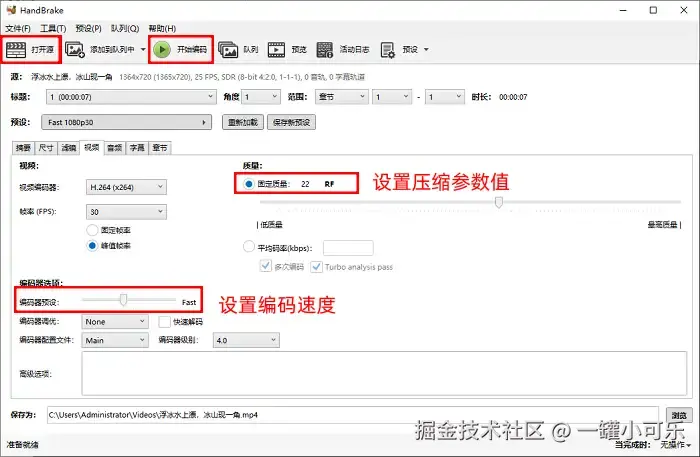Click the 浏览 (Browse) button
This screenshot has width=700, height=457.
(x=679, y=415)
